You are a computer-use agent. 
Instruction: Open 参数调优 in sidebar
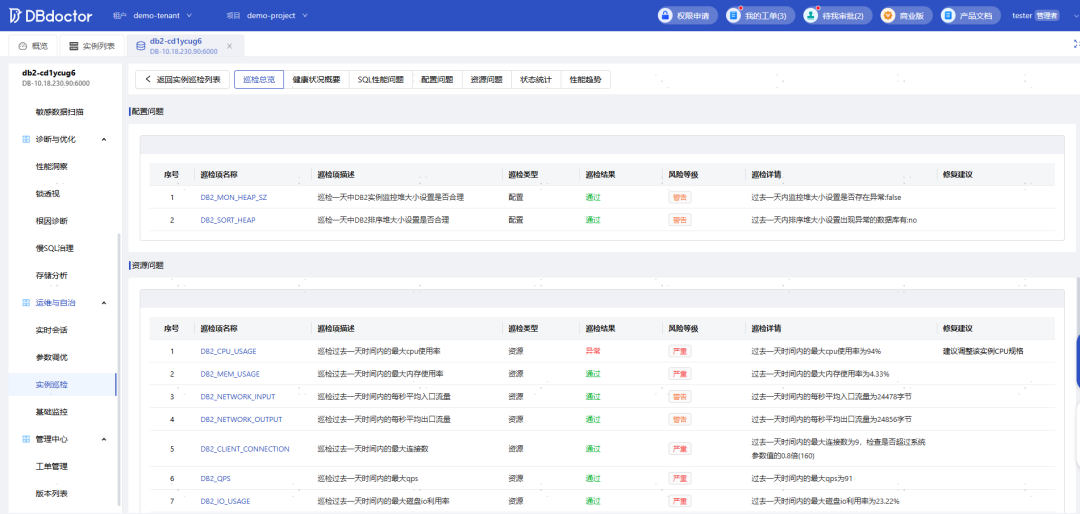point(52,357)
